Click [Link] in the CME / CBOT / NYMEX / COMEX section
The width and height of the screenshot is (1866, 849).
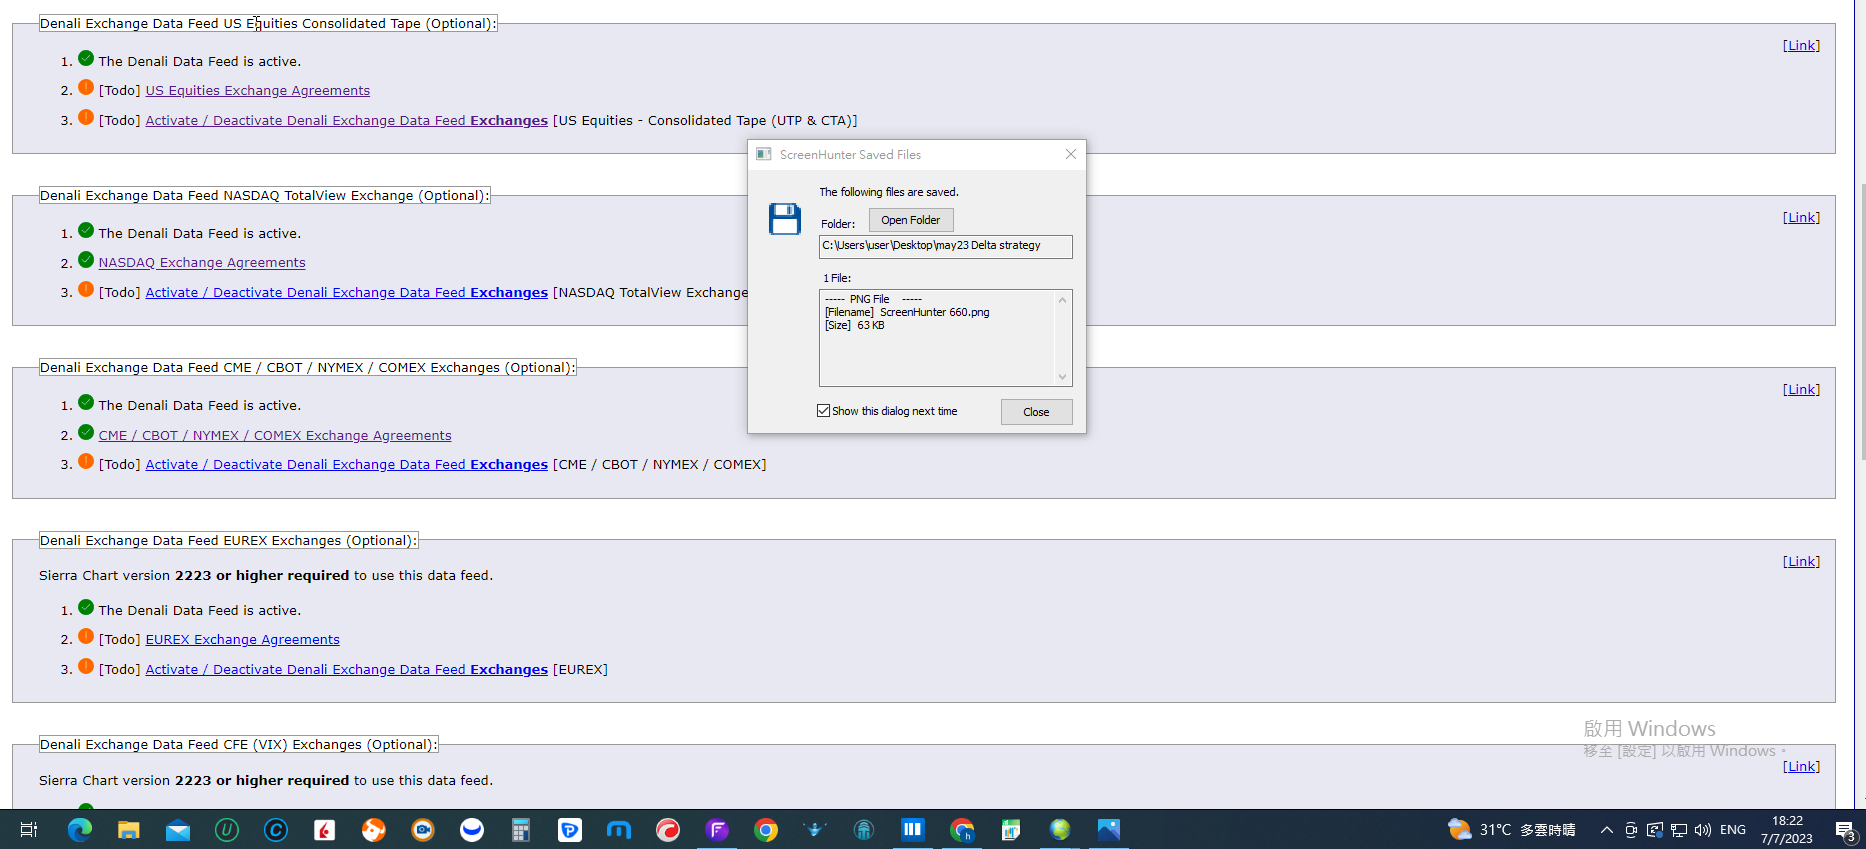click(1801, 390)
